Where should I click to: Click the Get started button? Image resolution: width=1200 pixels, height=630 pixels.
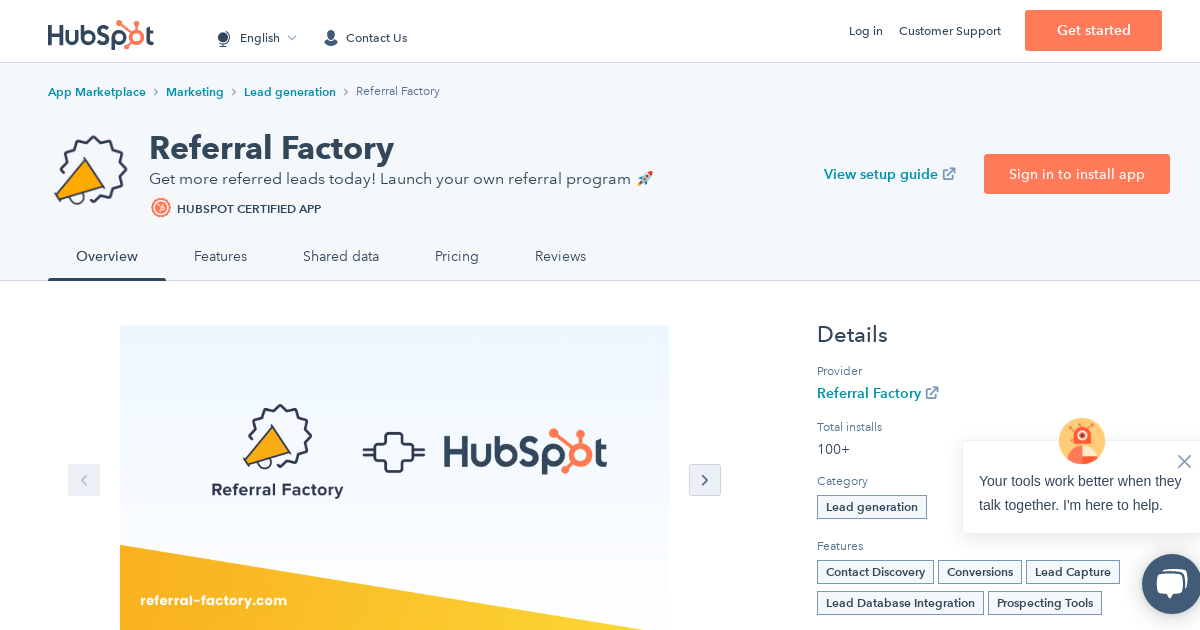click(x=1093, y=31)
